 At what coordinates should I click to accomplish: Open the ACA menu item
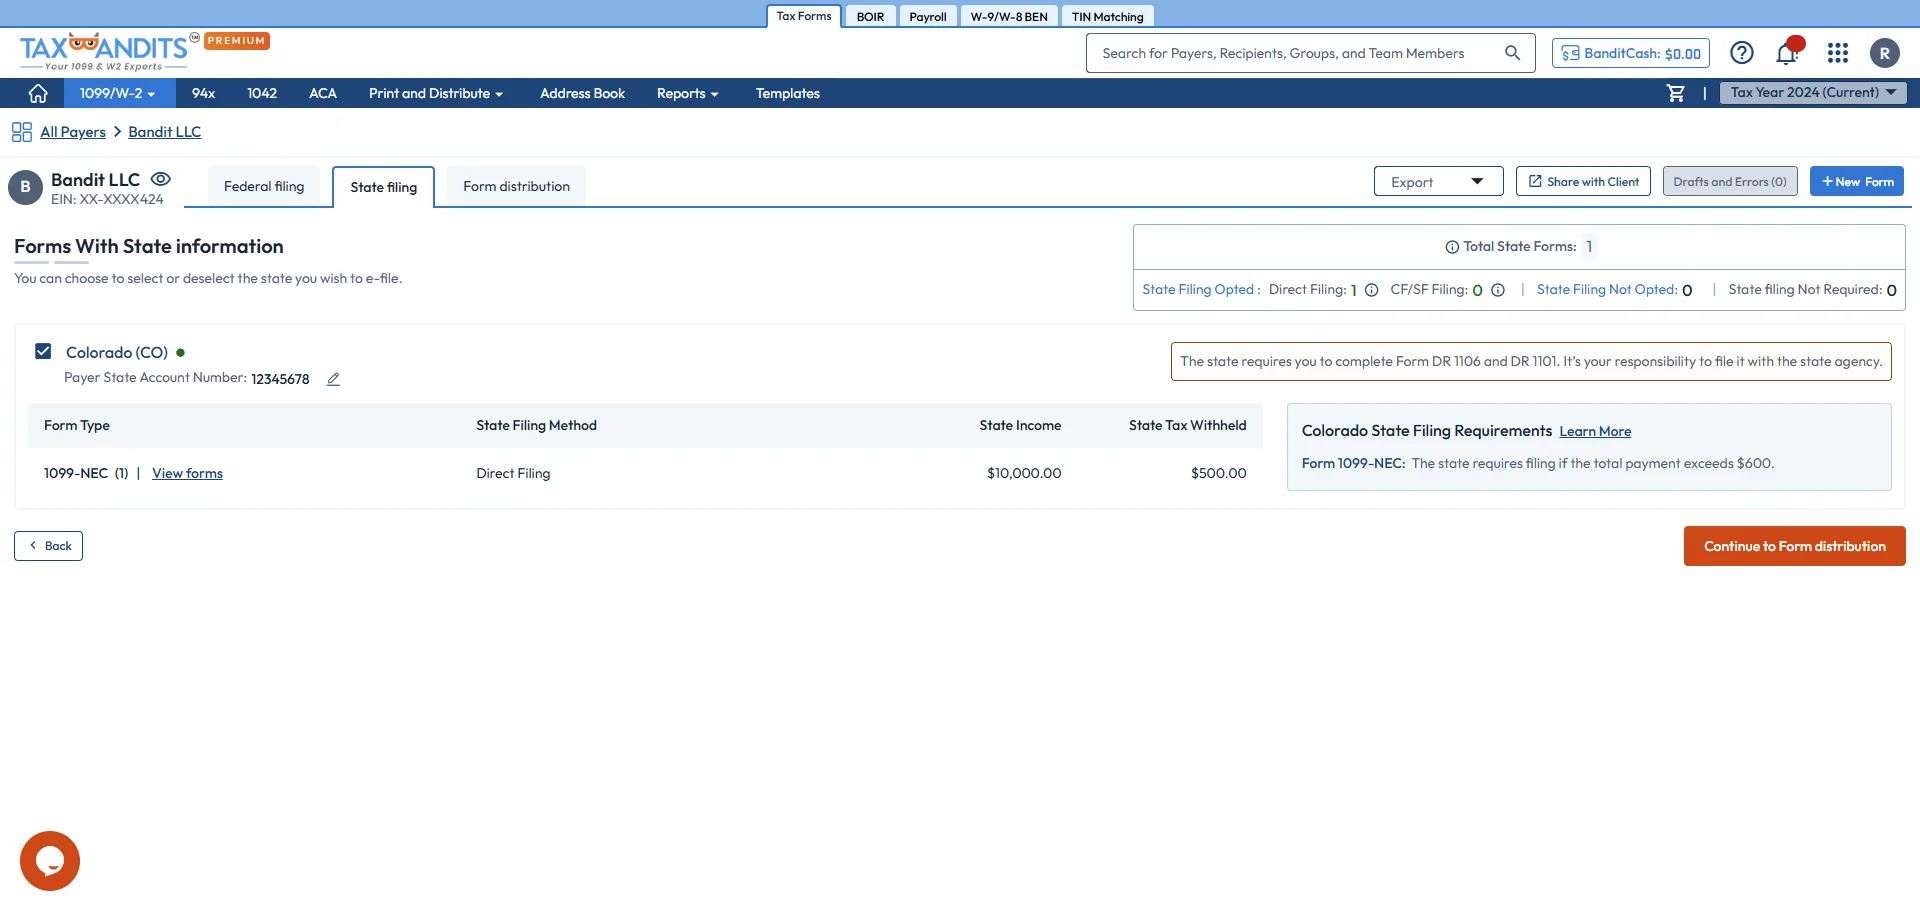point(323,93)
